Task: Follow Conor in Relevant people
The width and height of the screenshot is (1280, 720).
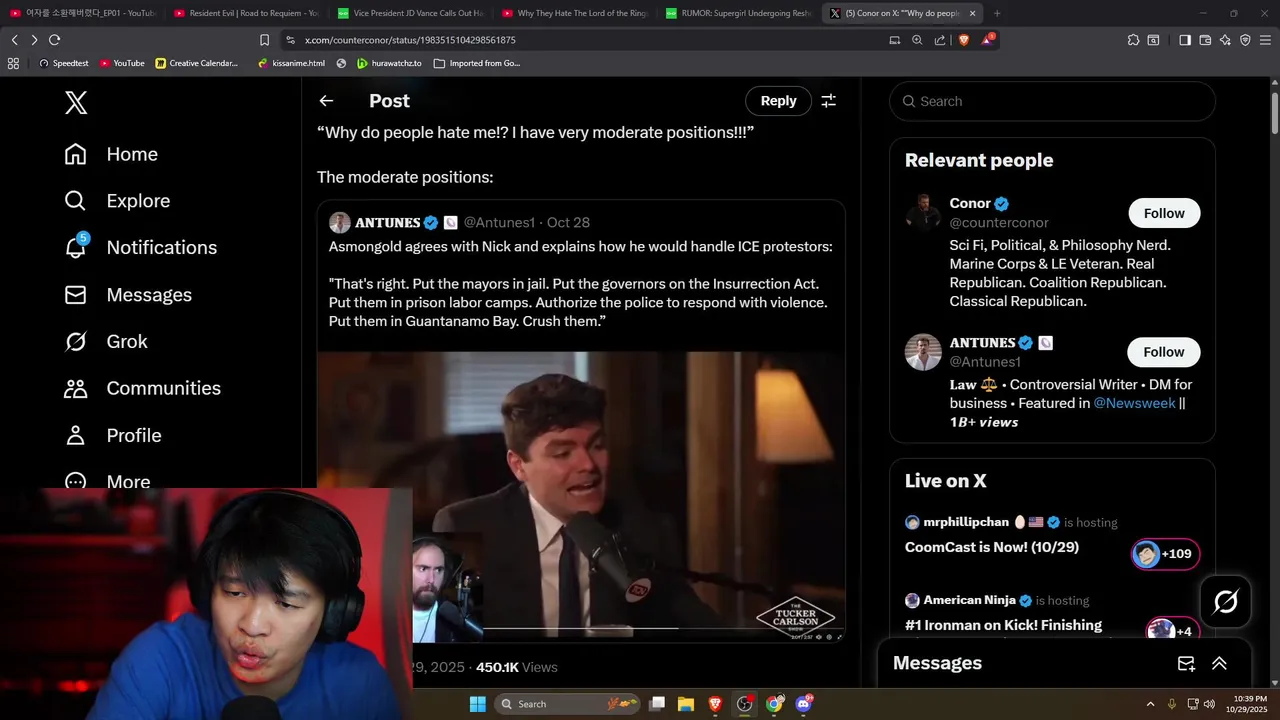Action: (1164, 213)
